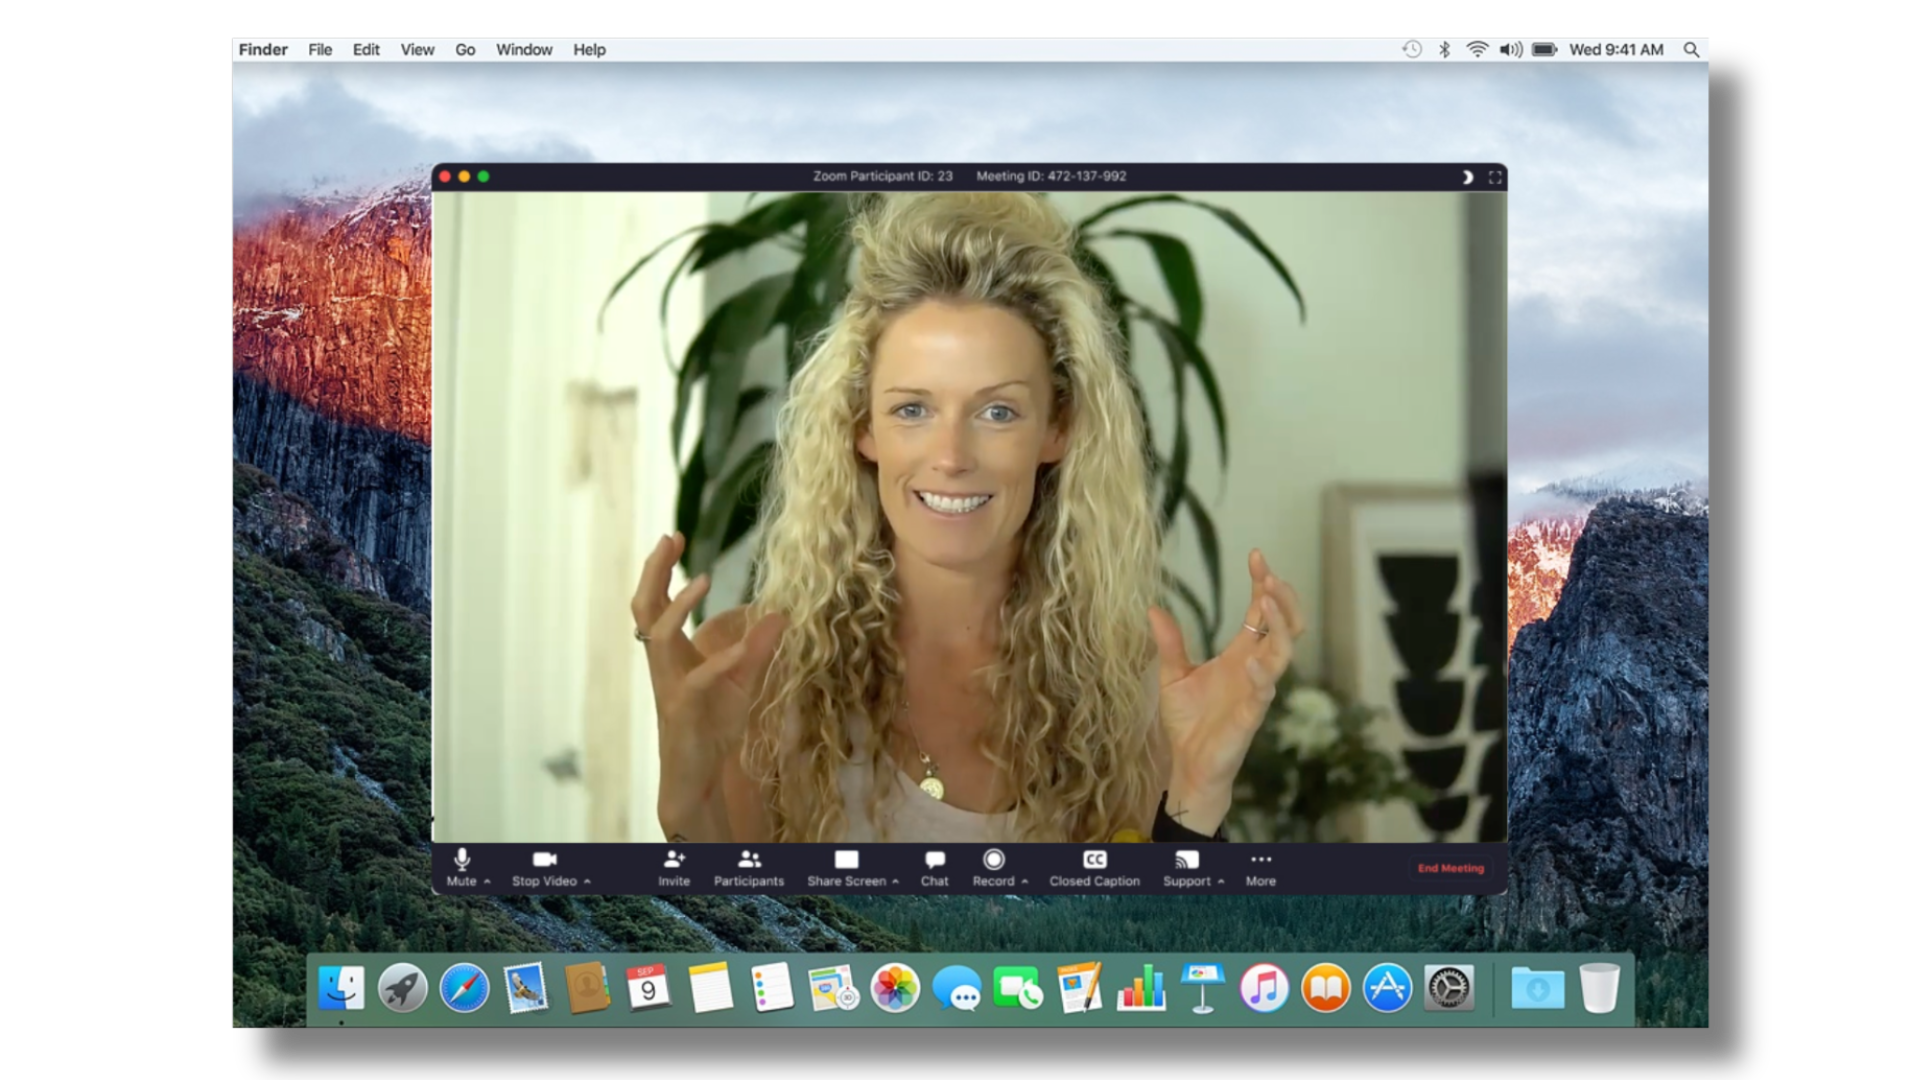The image size is (1920, 1080).
Task: Open the Go menu
Action: point(465,50)
